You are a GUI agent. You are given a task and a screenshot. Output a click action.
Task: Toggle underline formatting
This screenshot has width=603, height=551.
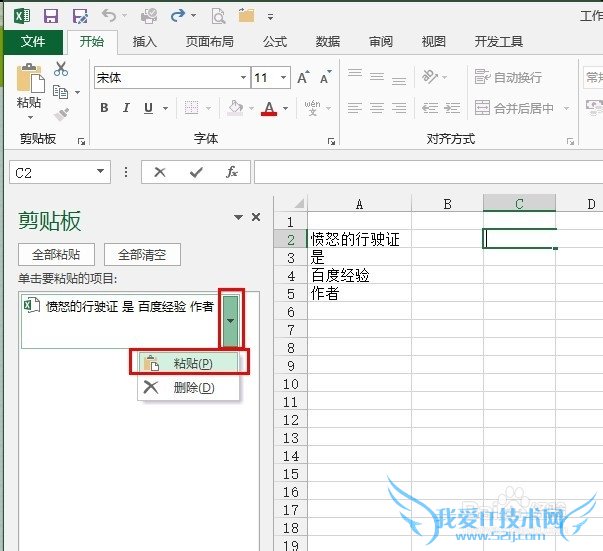tap(148, 108)
